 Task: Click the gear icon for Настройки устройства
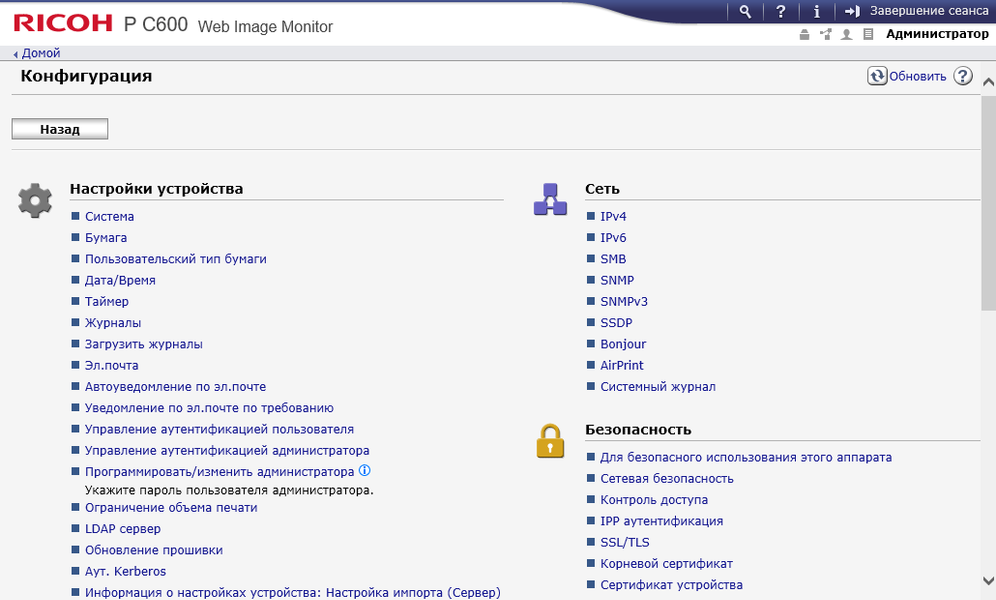coord(35,200)
